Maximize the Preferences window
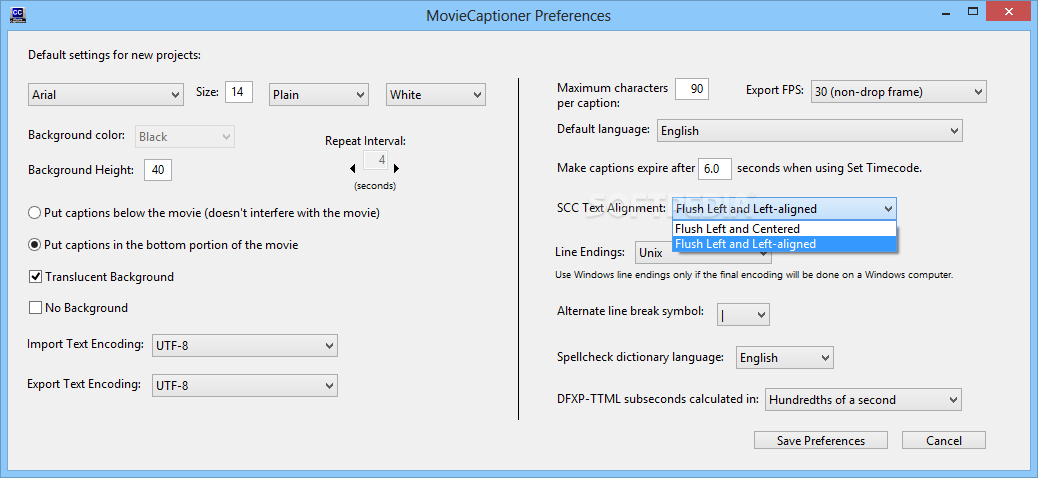The height and width of the screenshot is (478, 1038). (972, 11)
